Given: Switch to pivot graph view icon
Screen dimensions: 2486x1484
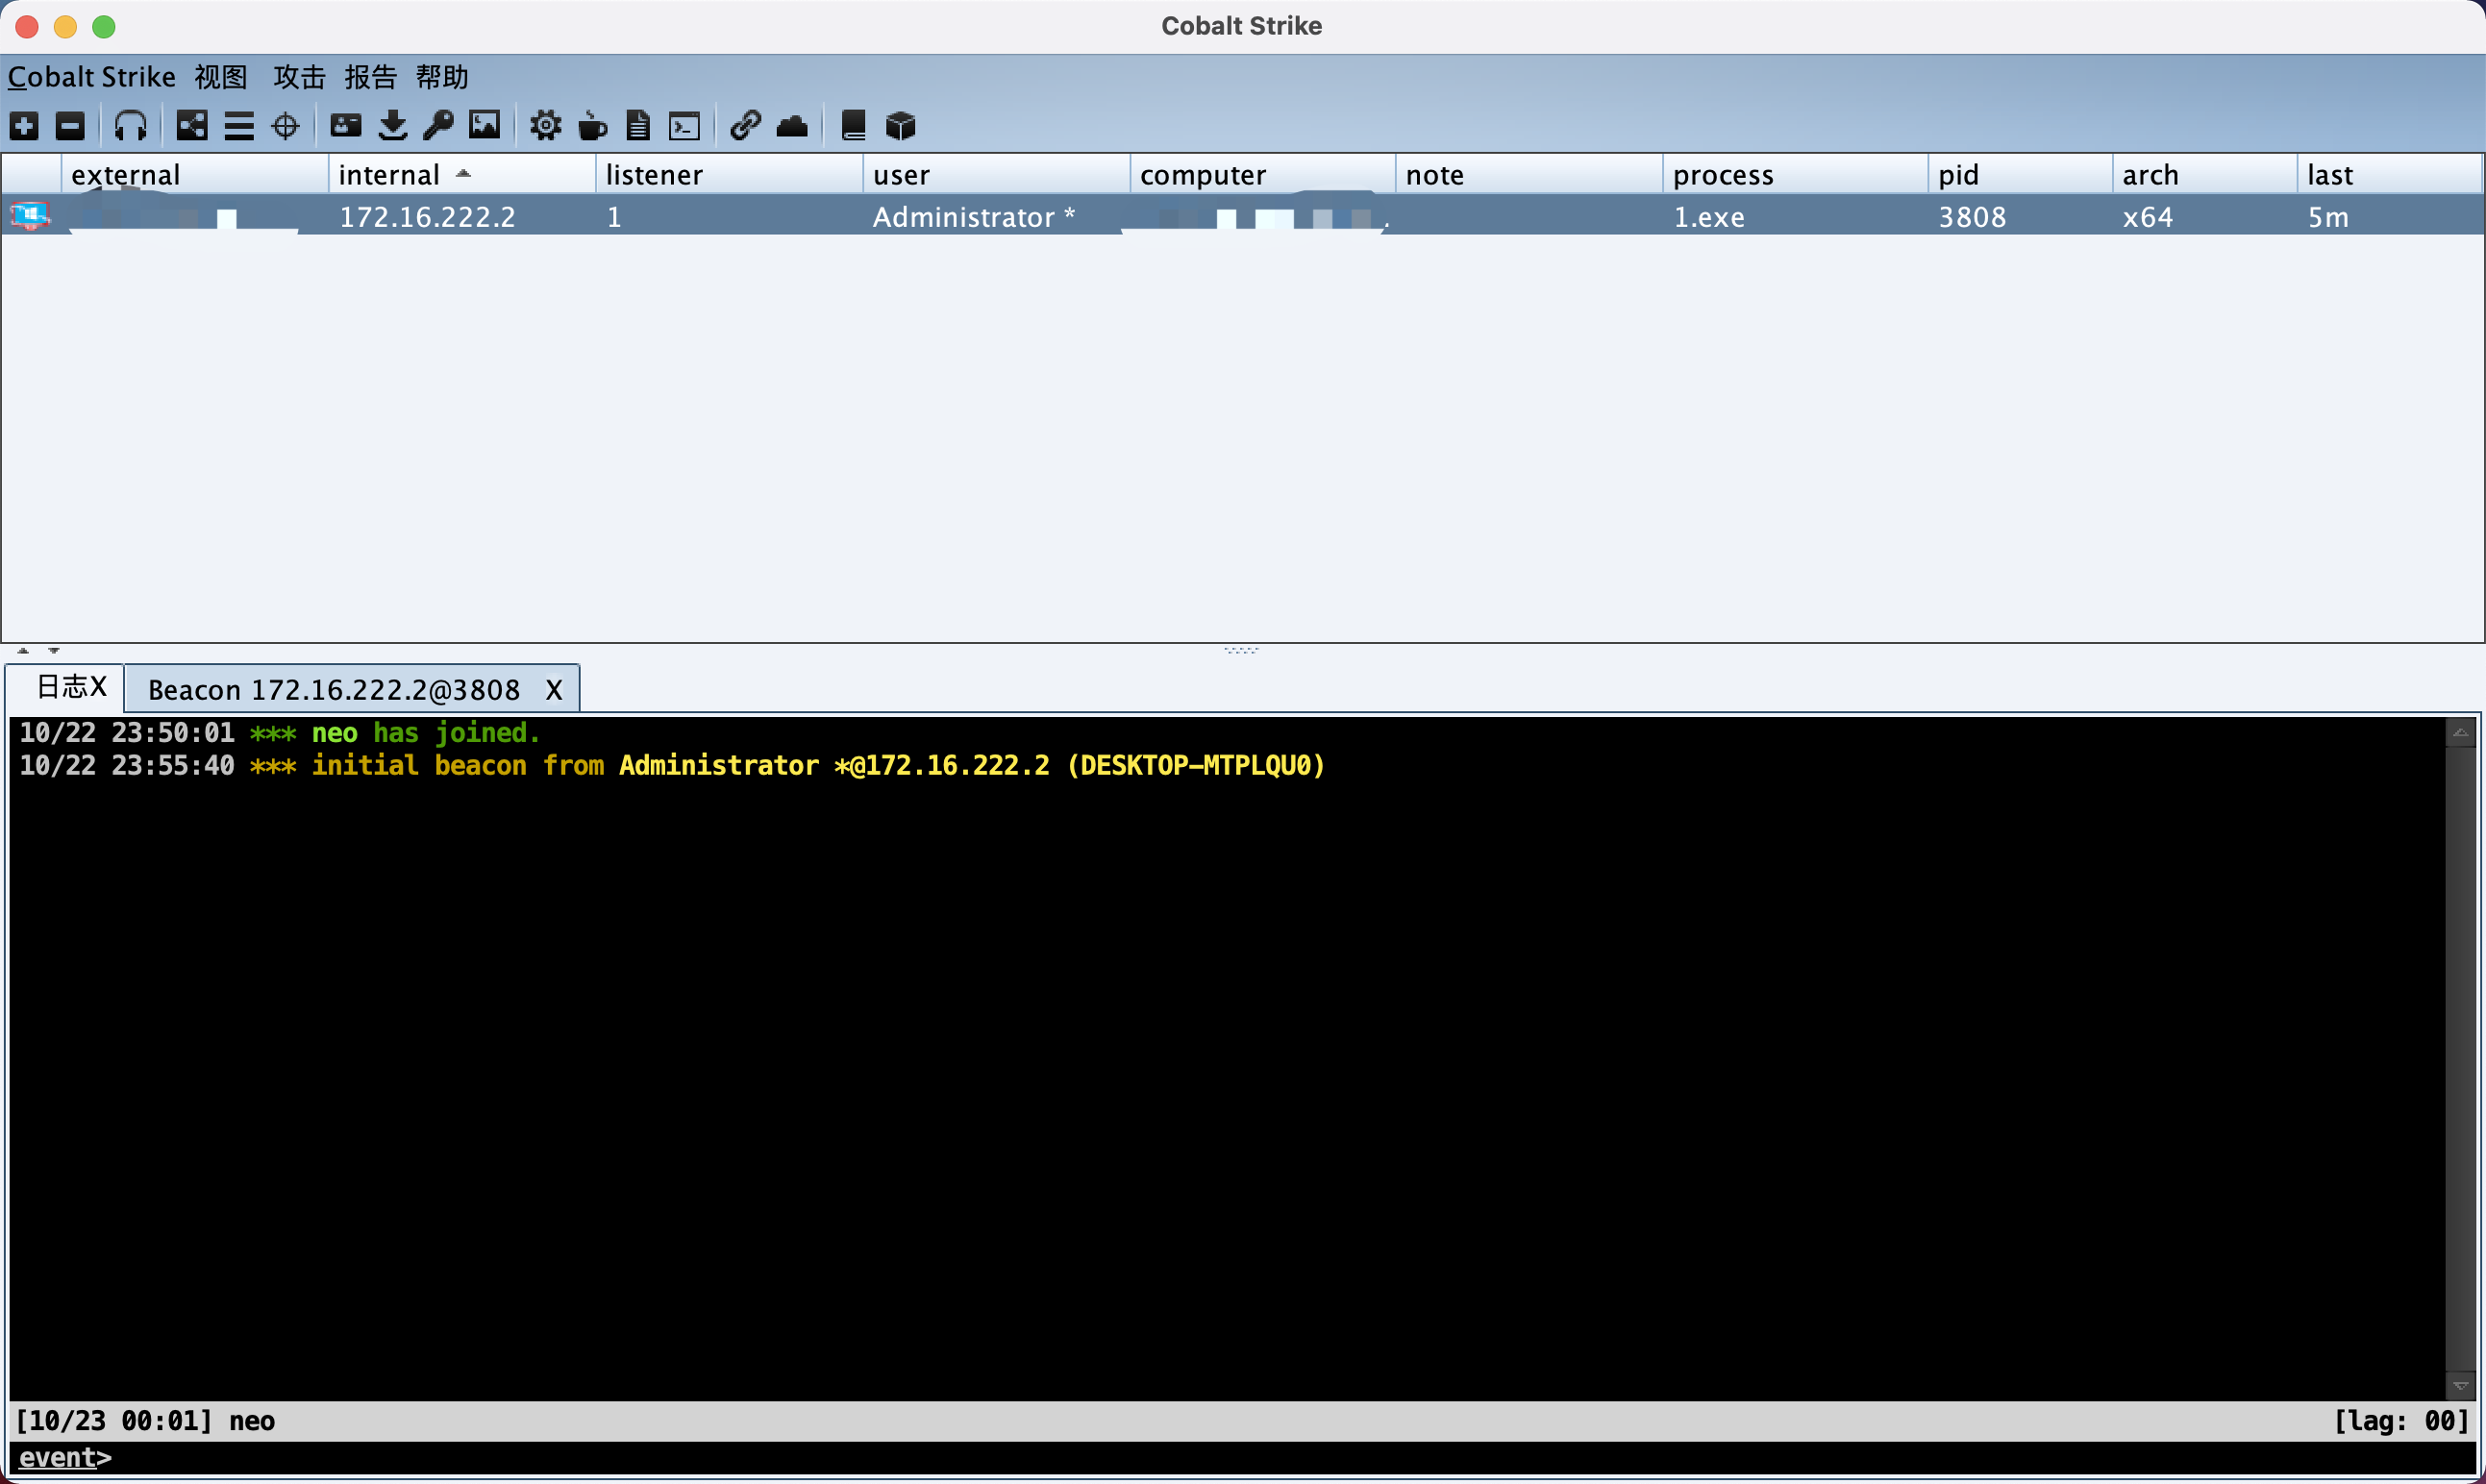Looking at the screenshot, I should pos(192,126).
